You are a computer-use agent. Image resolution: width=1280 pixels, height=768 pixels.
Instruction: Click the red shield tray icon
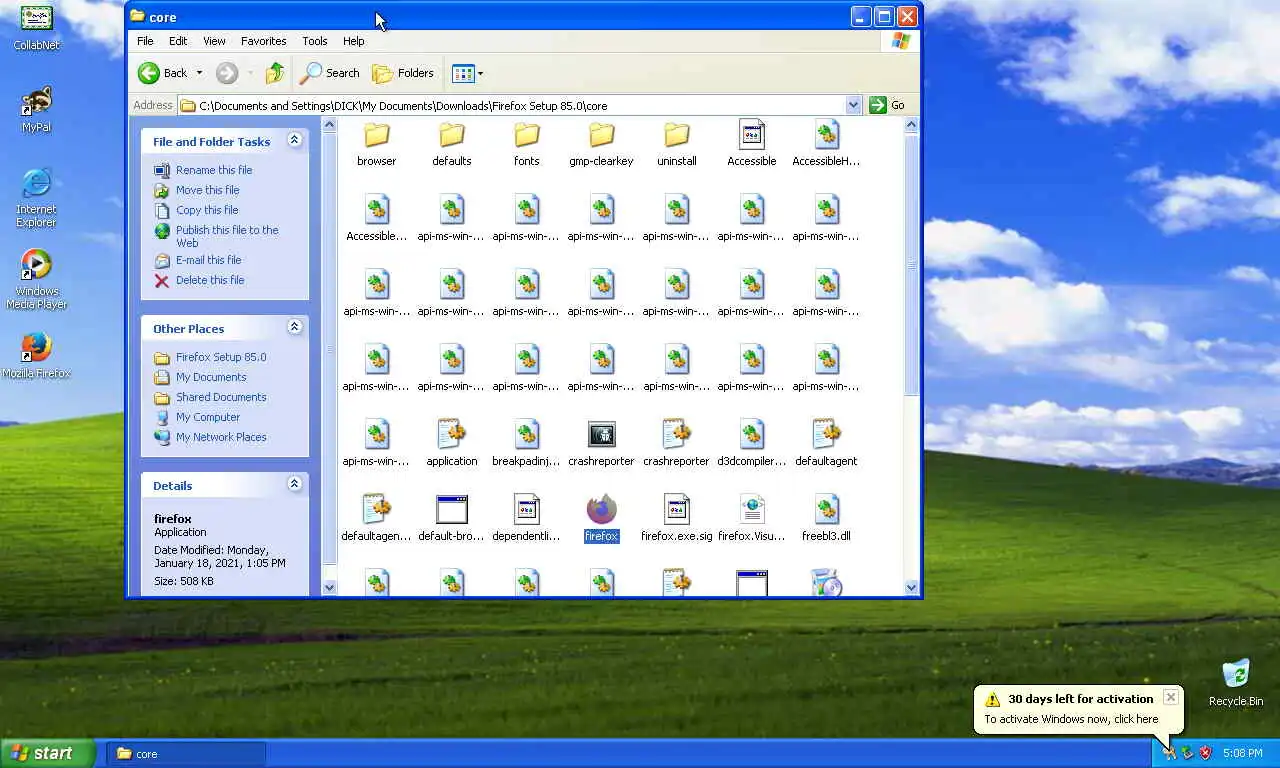pos(1205,753)
